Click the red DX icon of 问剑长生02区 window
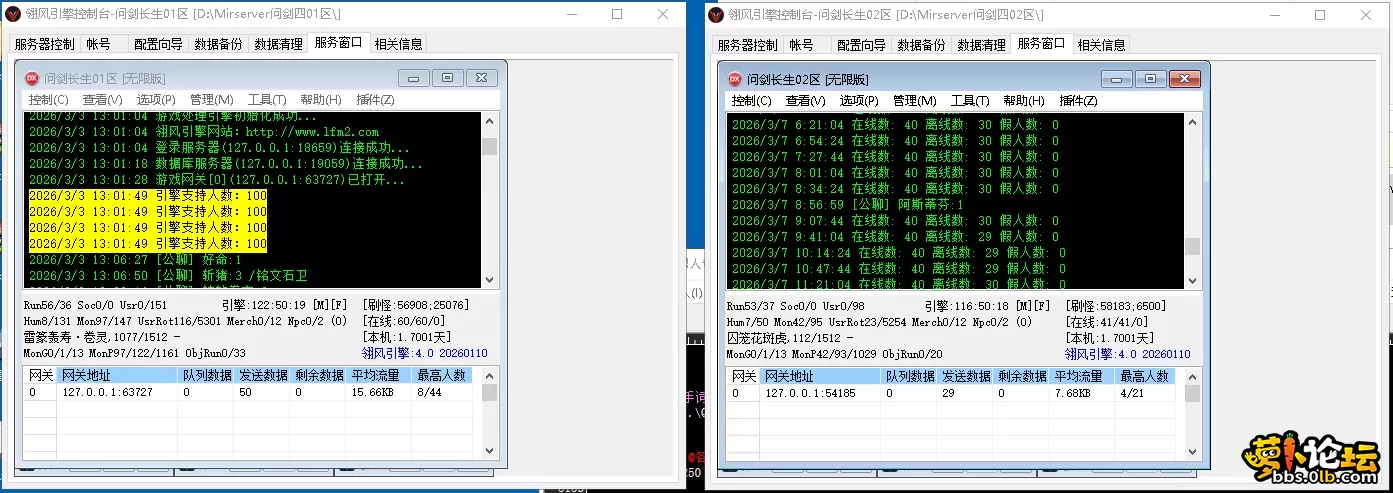1393x493 pixels. click(x=733, y=79)
